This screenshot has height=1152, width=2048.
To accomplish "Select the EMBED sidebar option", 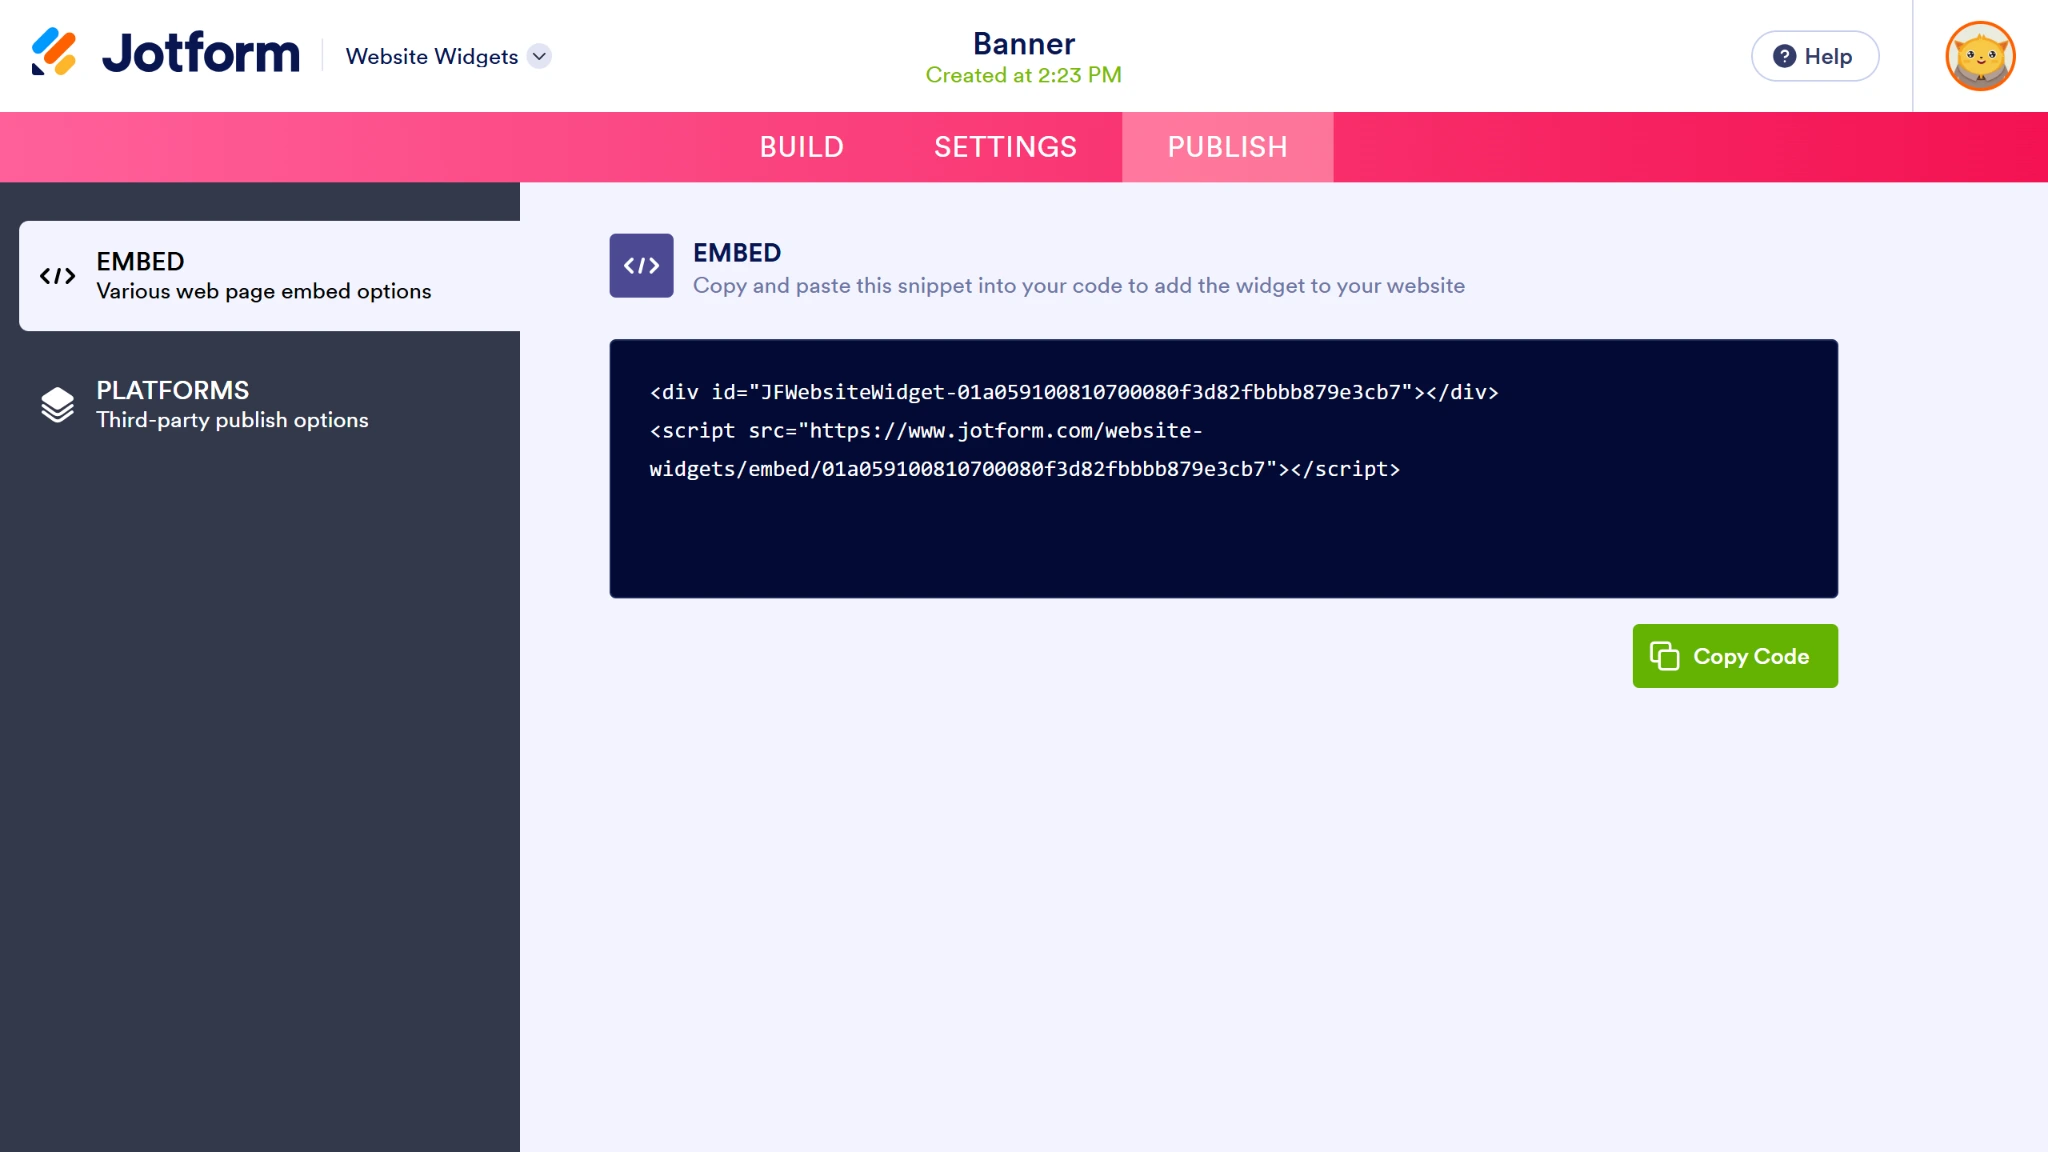I will (x=270, y=276).
